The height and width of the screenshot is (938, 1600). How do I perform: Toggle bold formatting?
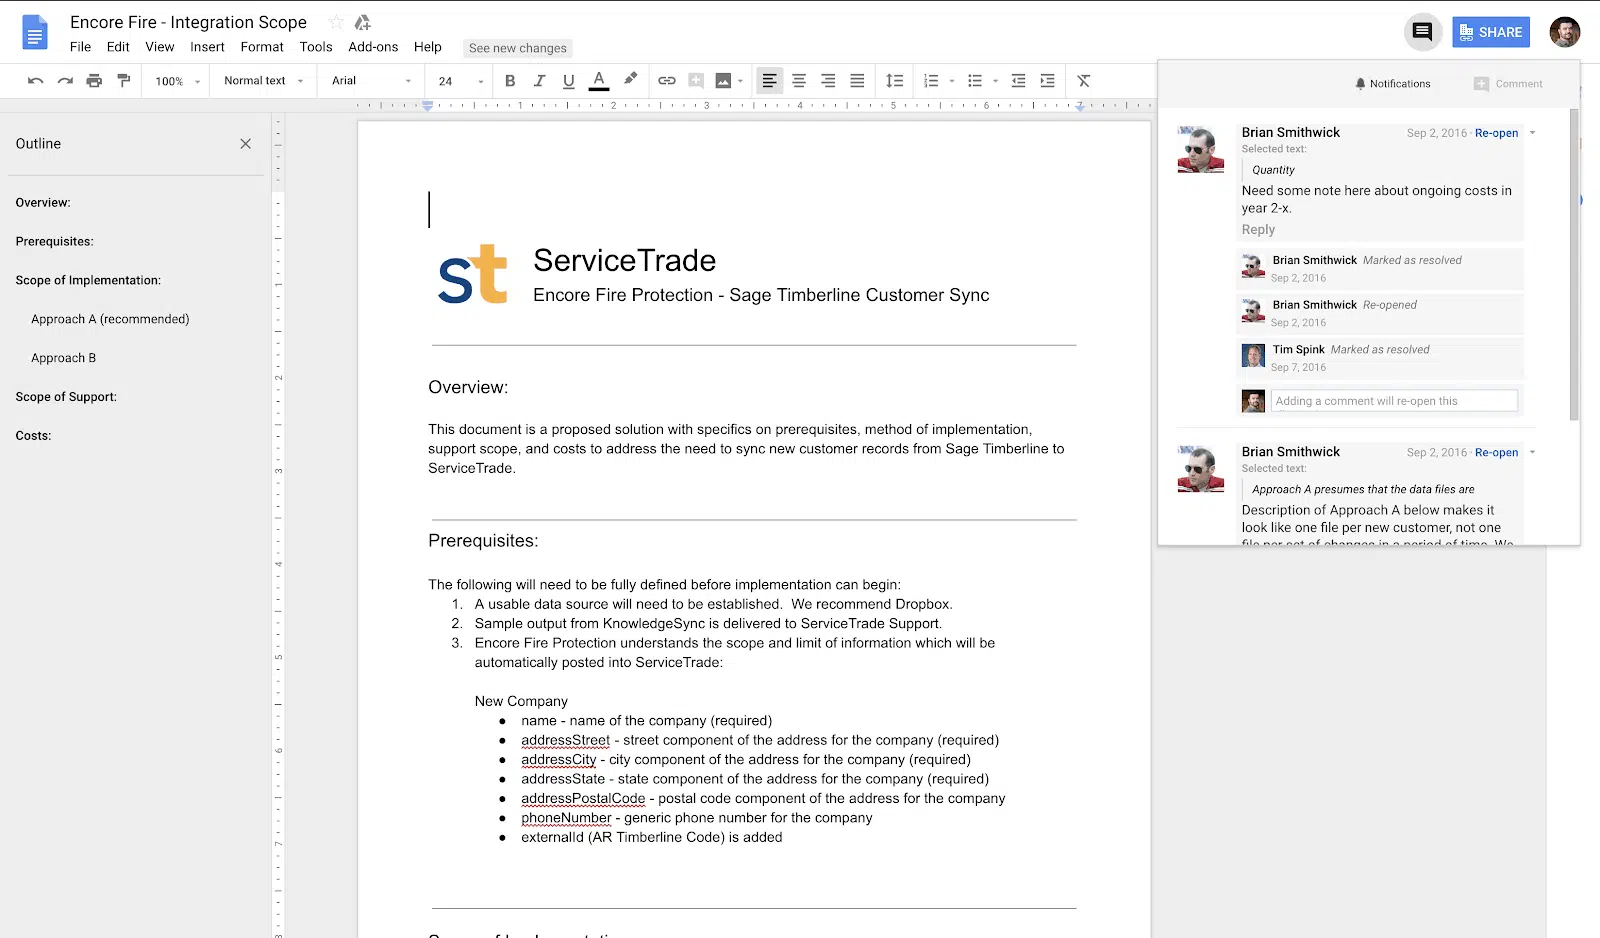[510, 81]
